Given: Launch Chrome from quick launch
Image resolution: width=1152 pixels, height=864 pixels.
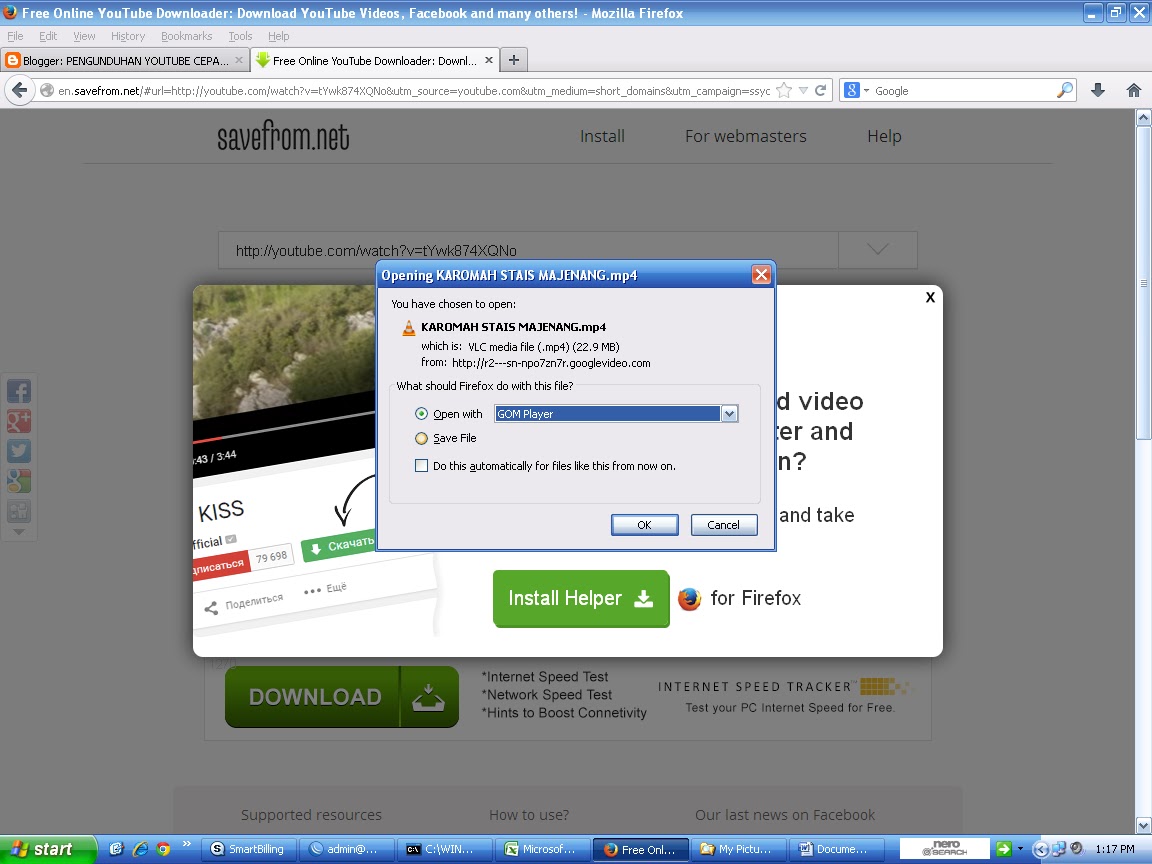Looking at the screenshot, I should tap(163, 849).
